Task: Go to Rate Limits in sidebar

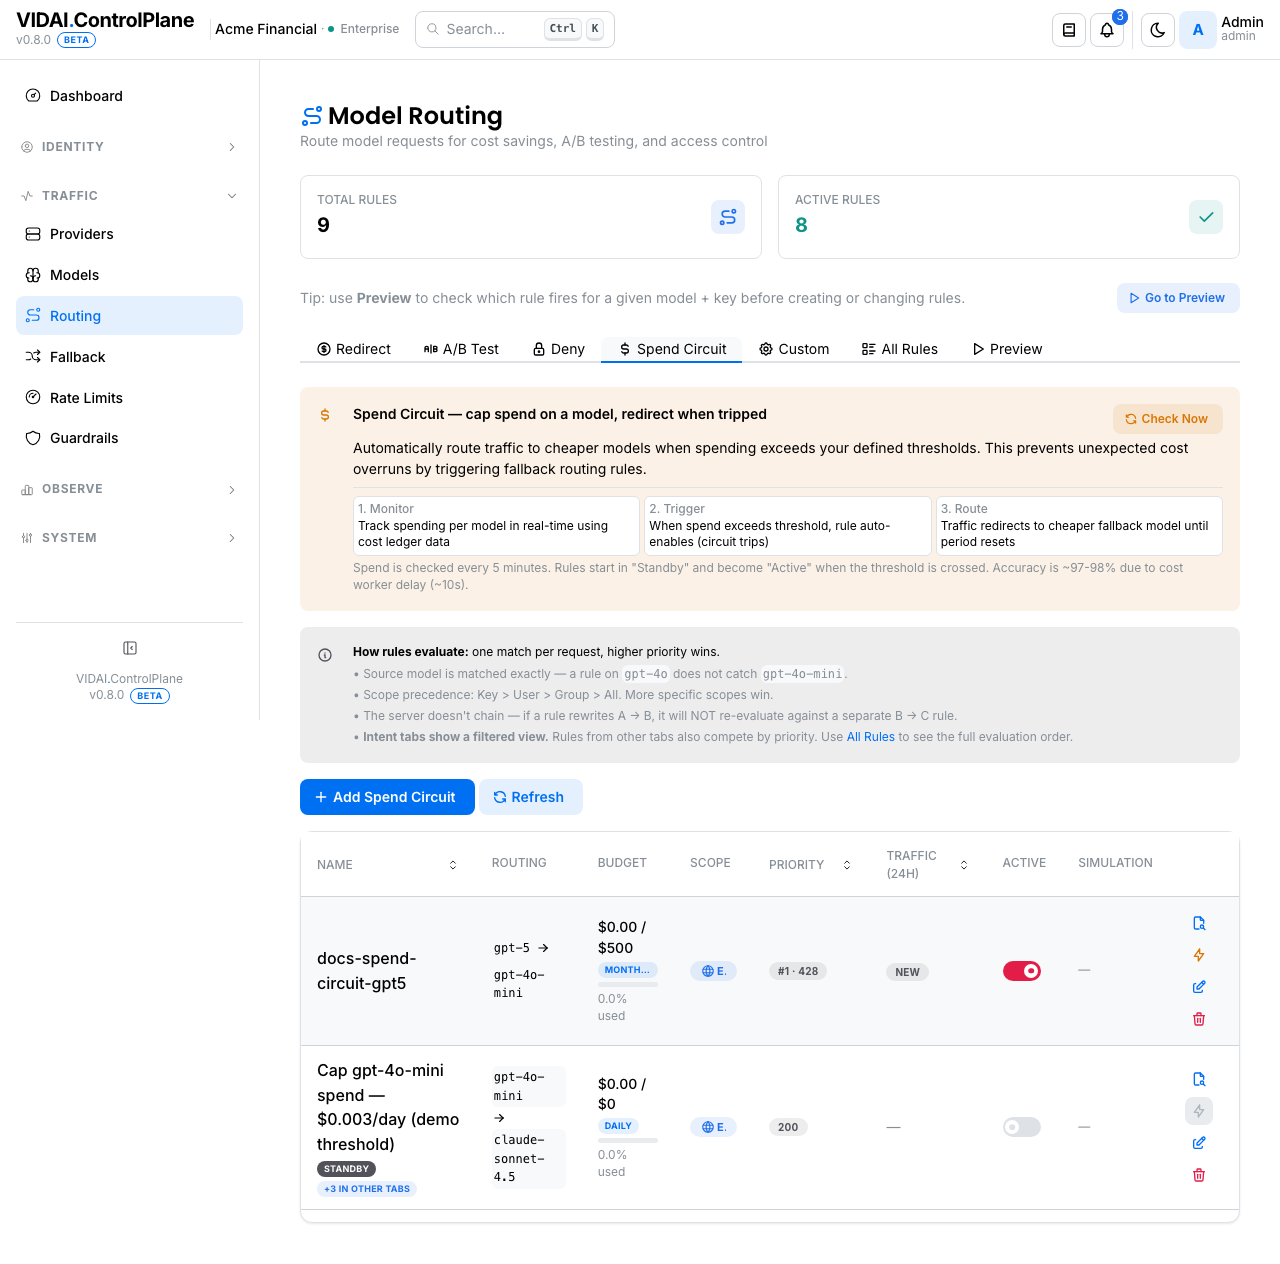Action: pyautogui.click(x=130, y=398)
